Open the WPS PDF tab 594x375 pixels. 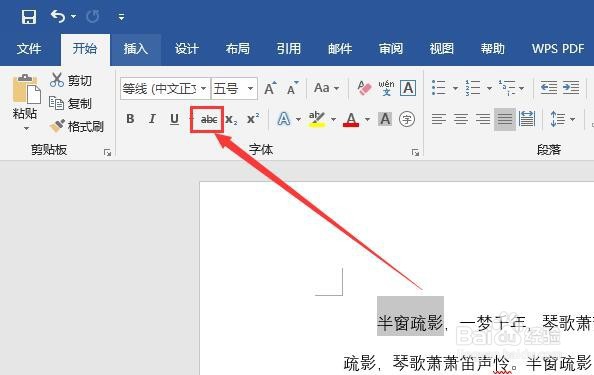[558, 48]
